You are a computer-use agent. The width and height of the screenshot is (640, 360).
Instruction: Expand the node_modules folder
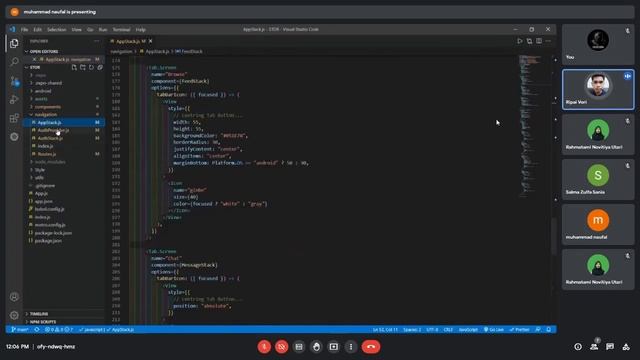coord(64,162)
